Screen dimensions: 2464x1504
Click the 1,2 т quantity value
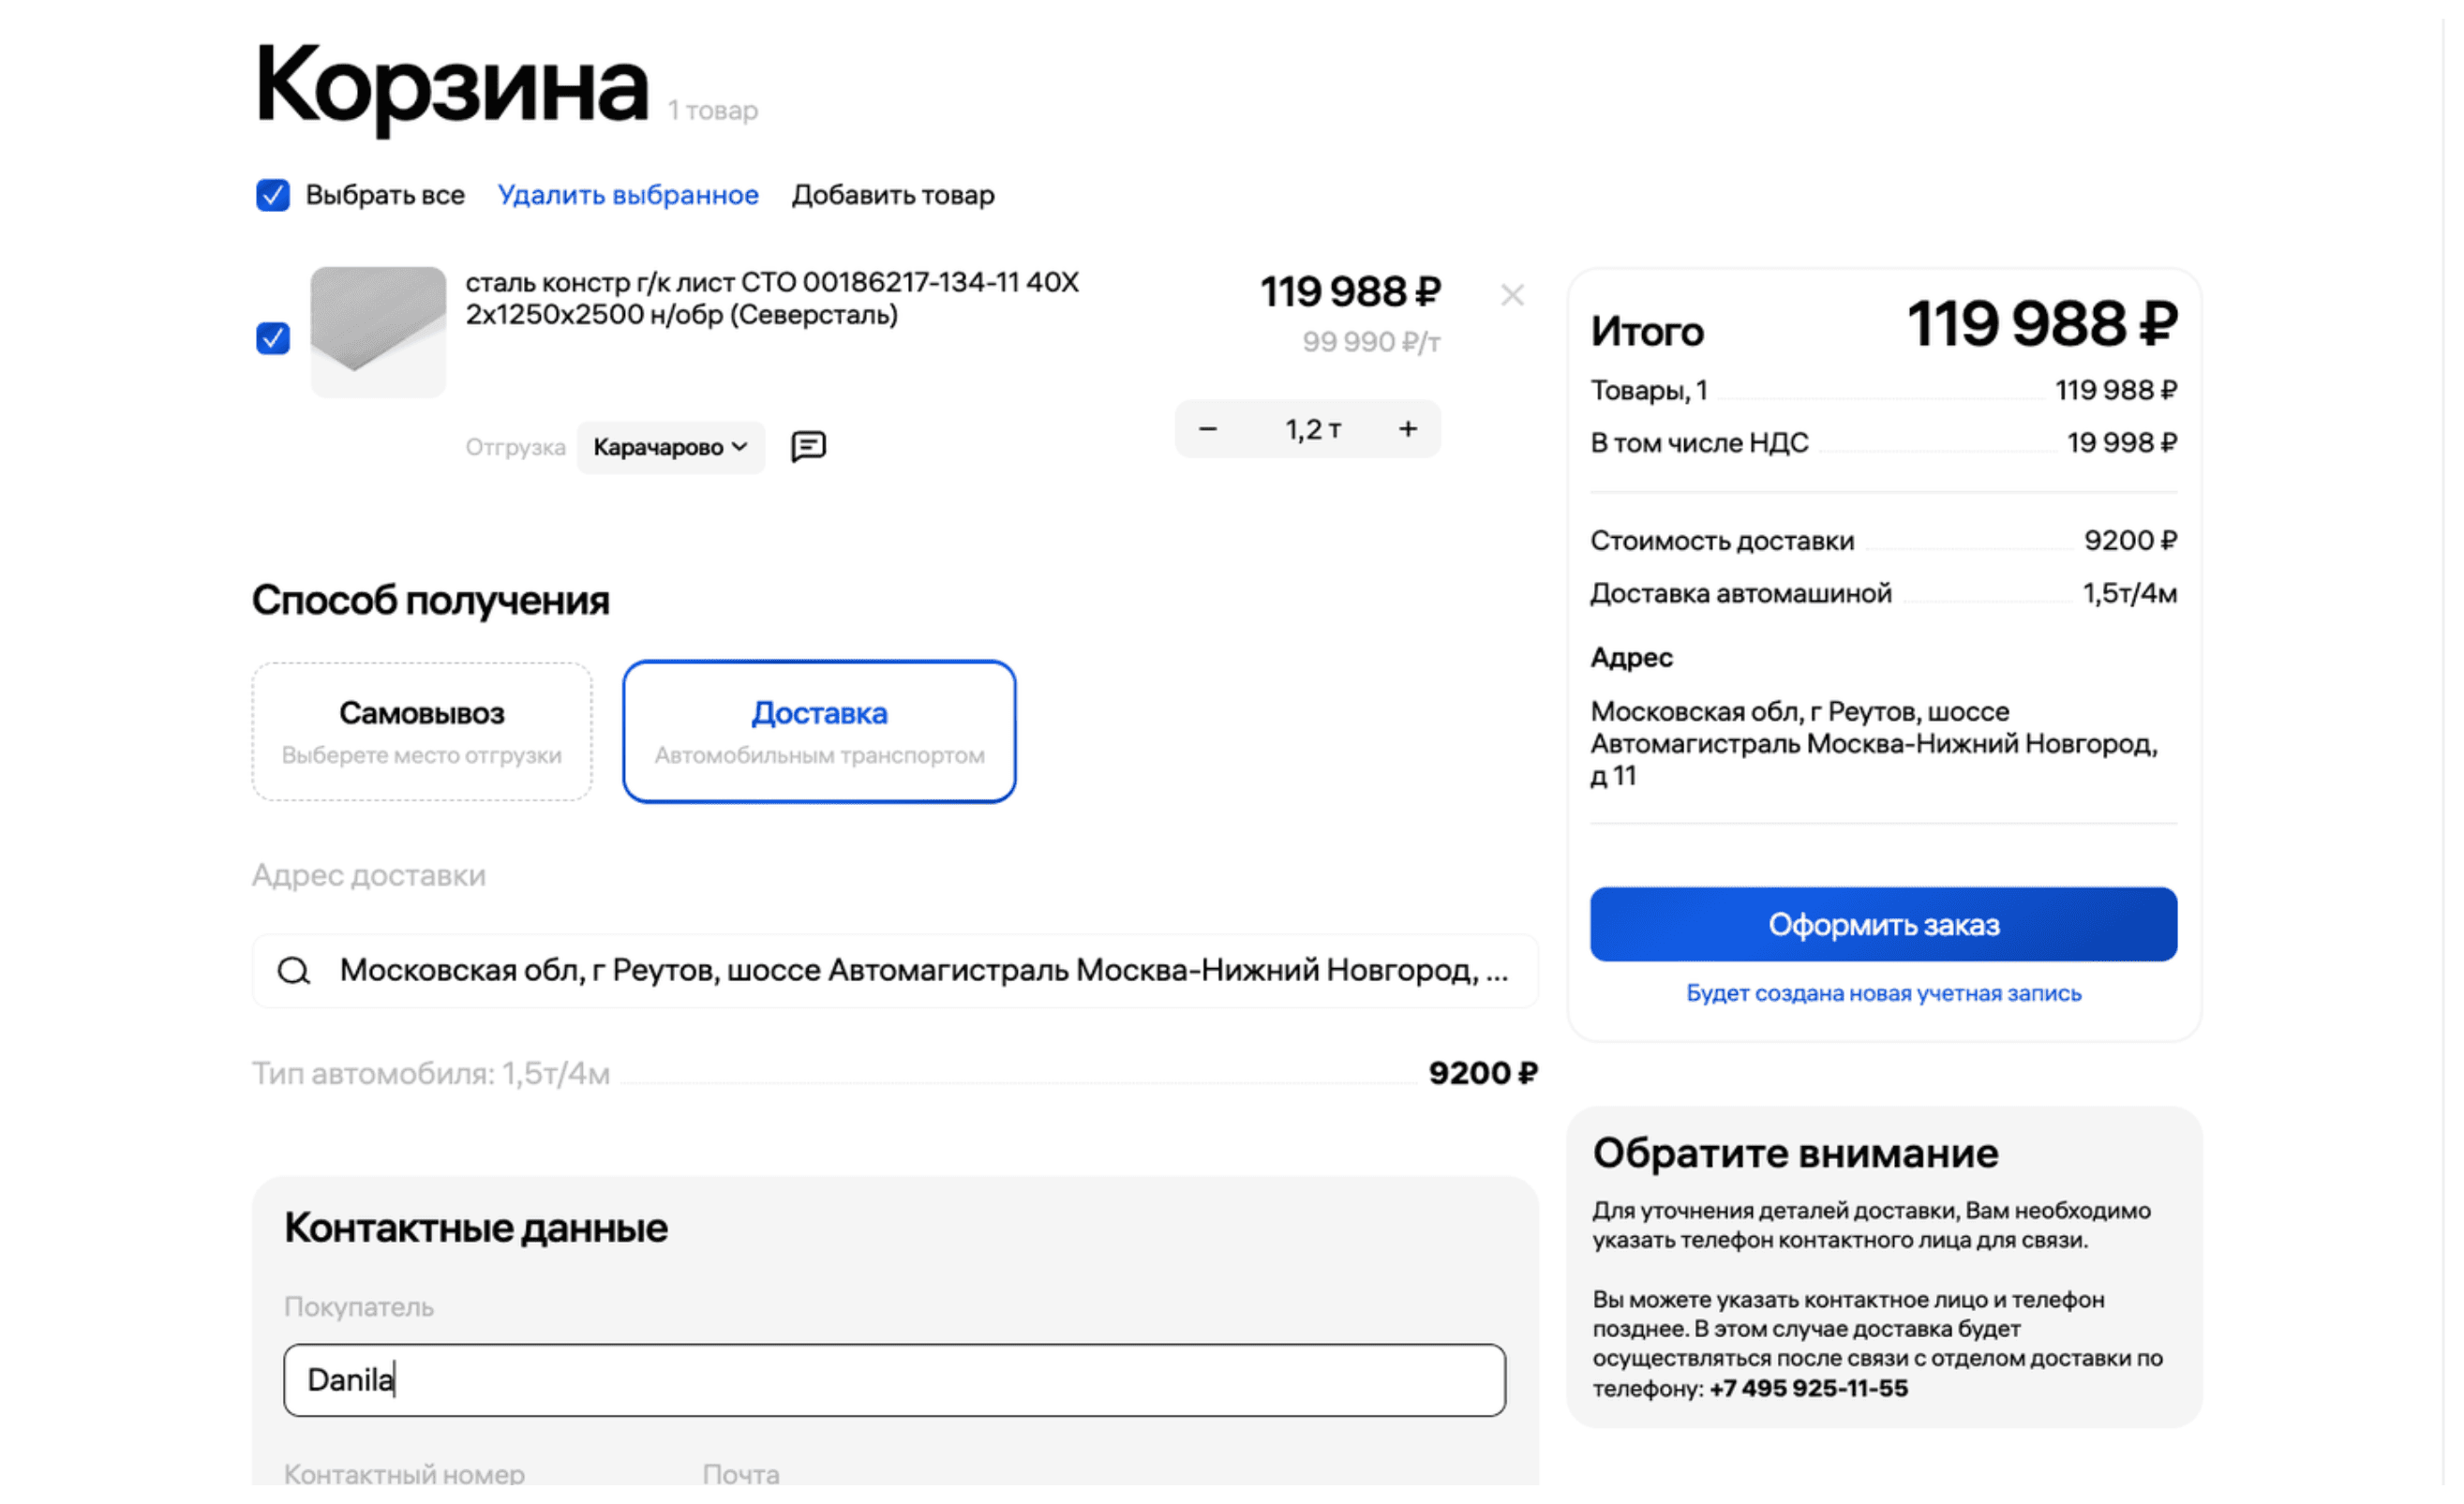pos(1312,429)
